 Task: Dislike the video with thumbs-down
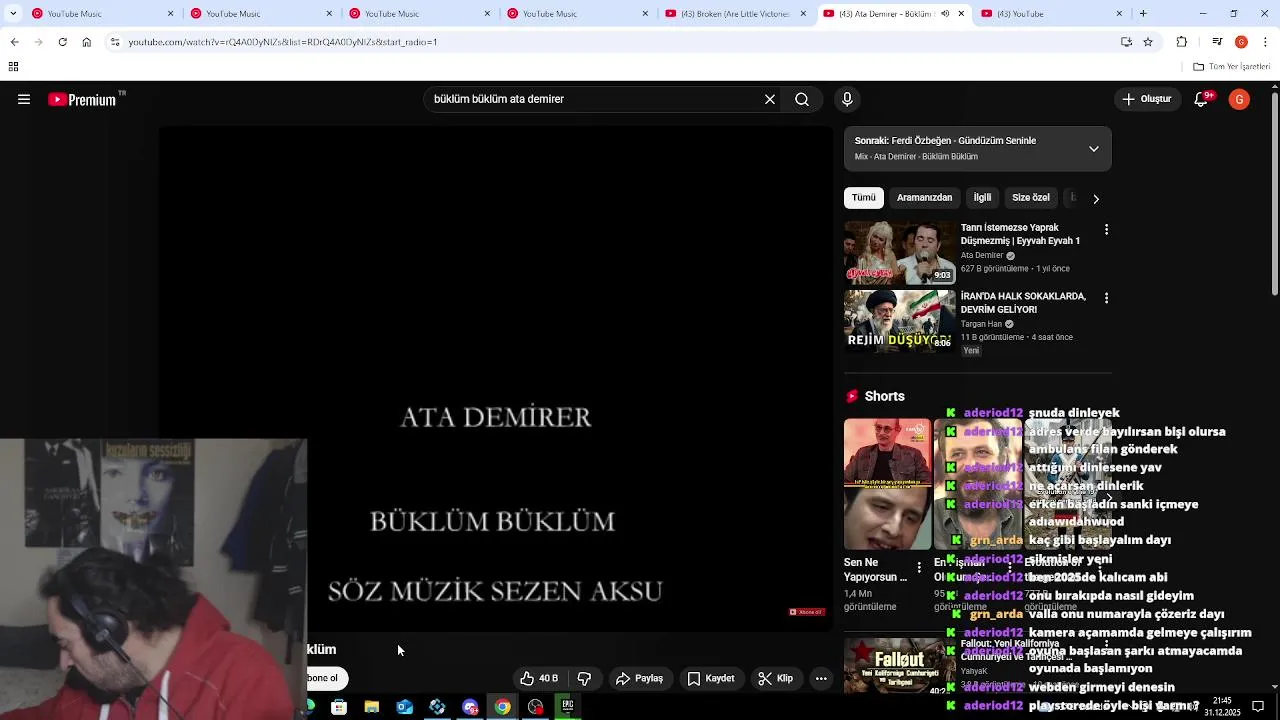pos(585,678)
